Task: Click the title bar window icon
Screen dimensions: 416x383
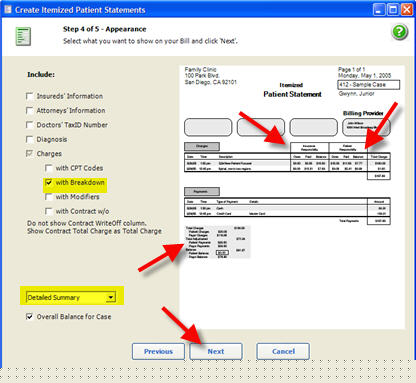Action: tap(8, 9)
